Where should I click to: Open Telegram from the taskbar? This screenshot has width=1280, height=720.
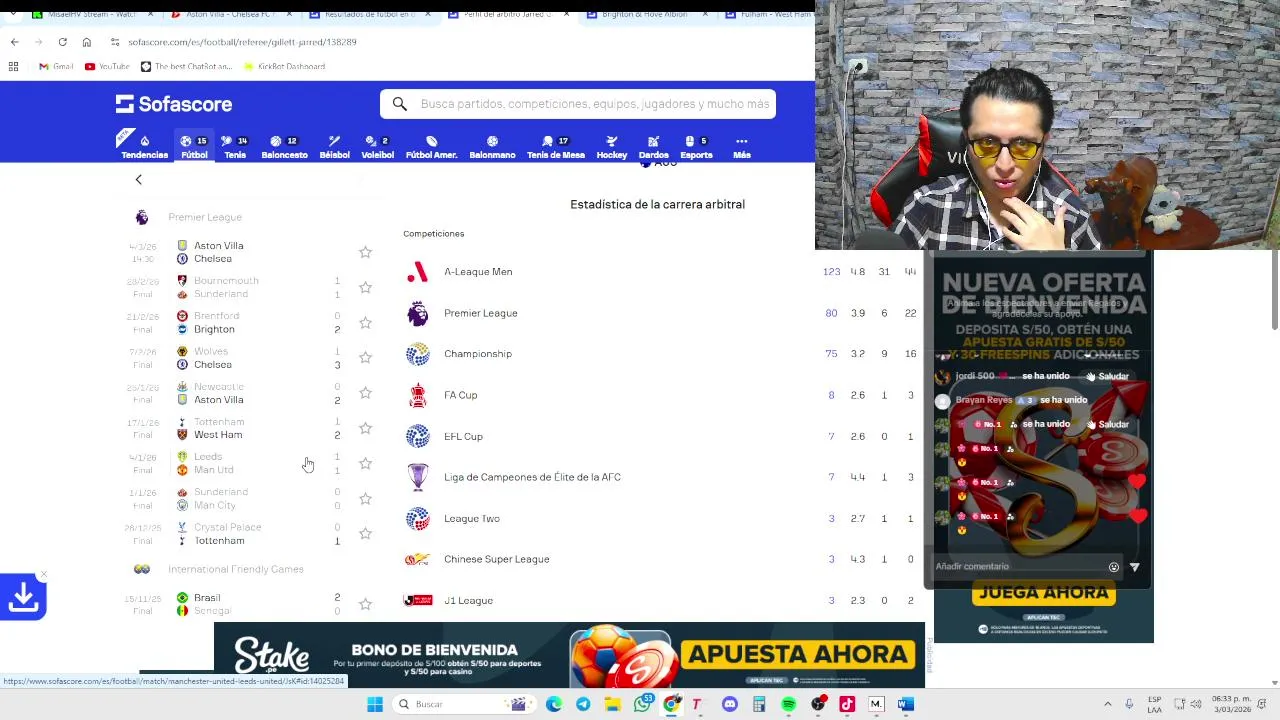(x=583, y=704)
